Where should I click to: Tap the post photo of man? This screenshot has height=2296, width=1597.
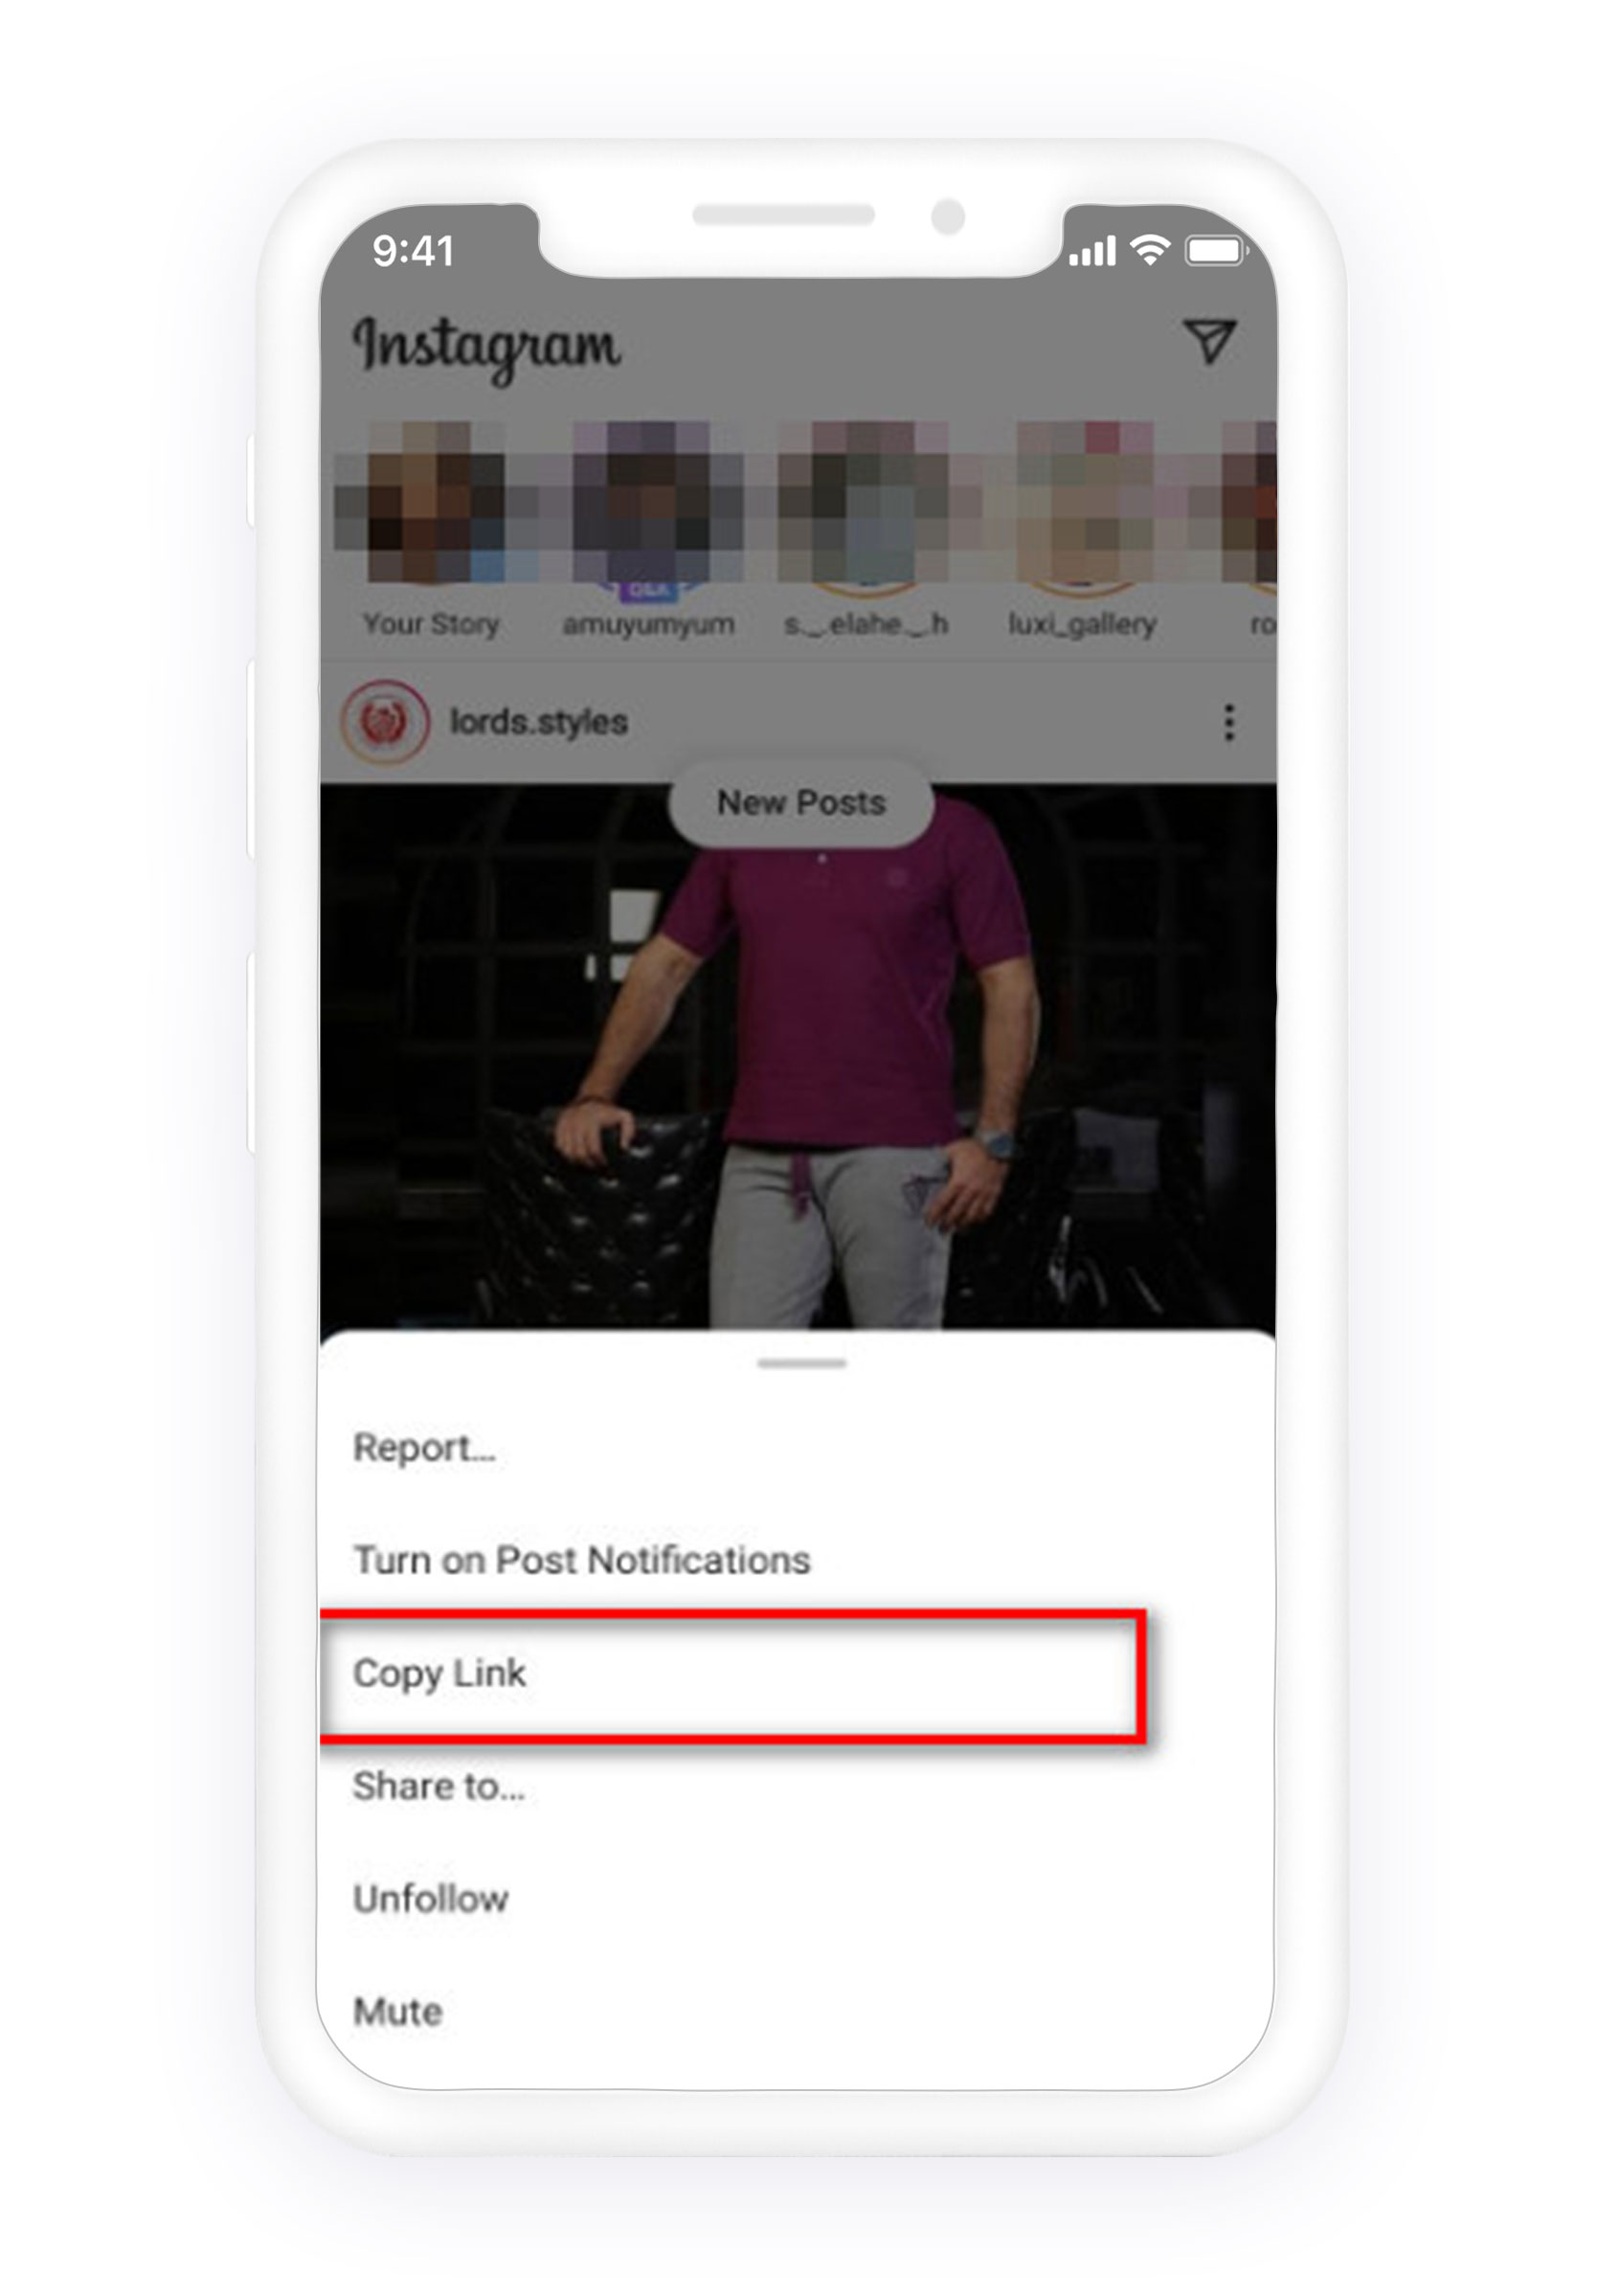tap(797, 1057)
